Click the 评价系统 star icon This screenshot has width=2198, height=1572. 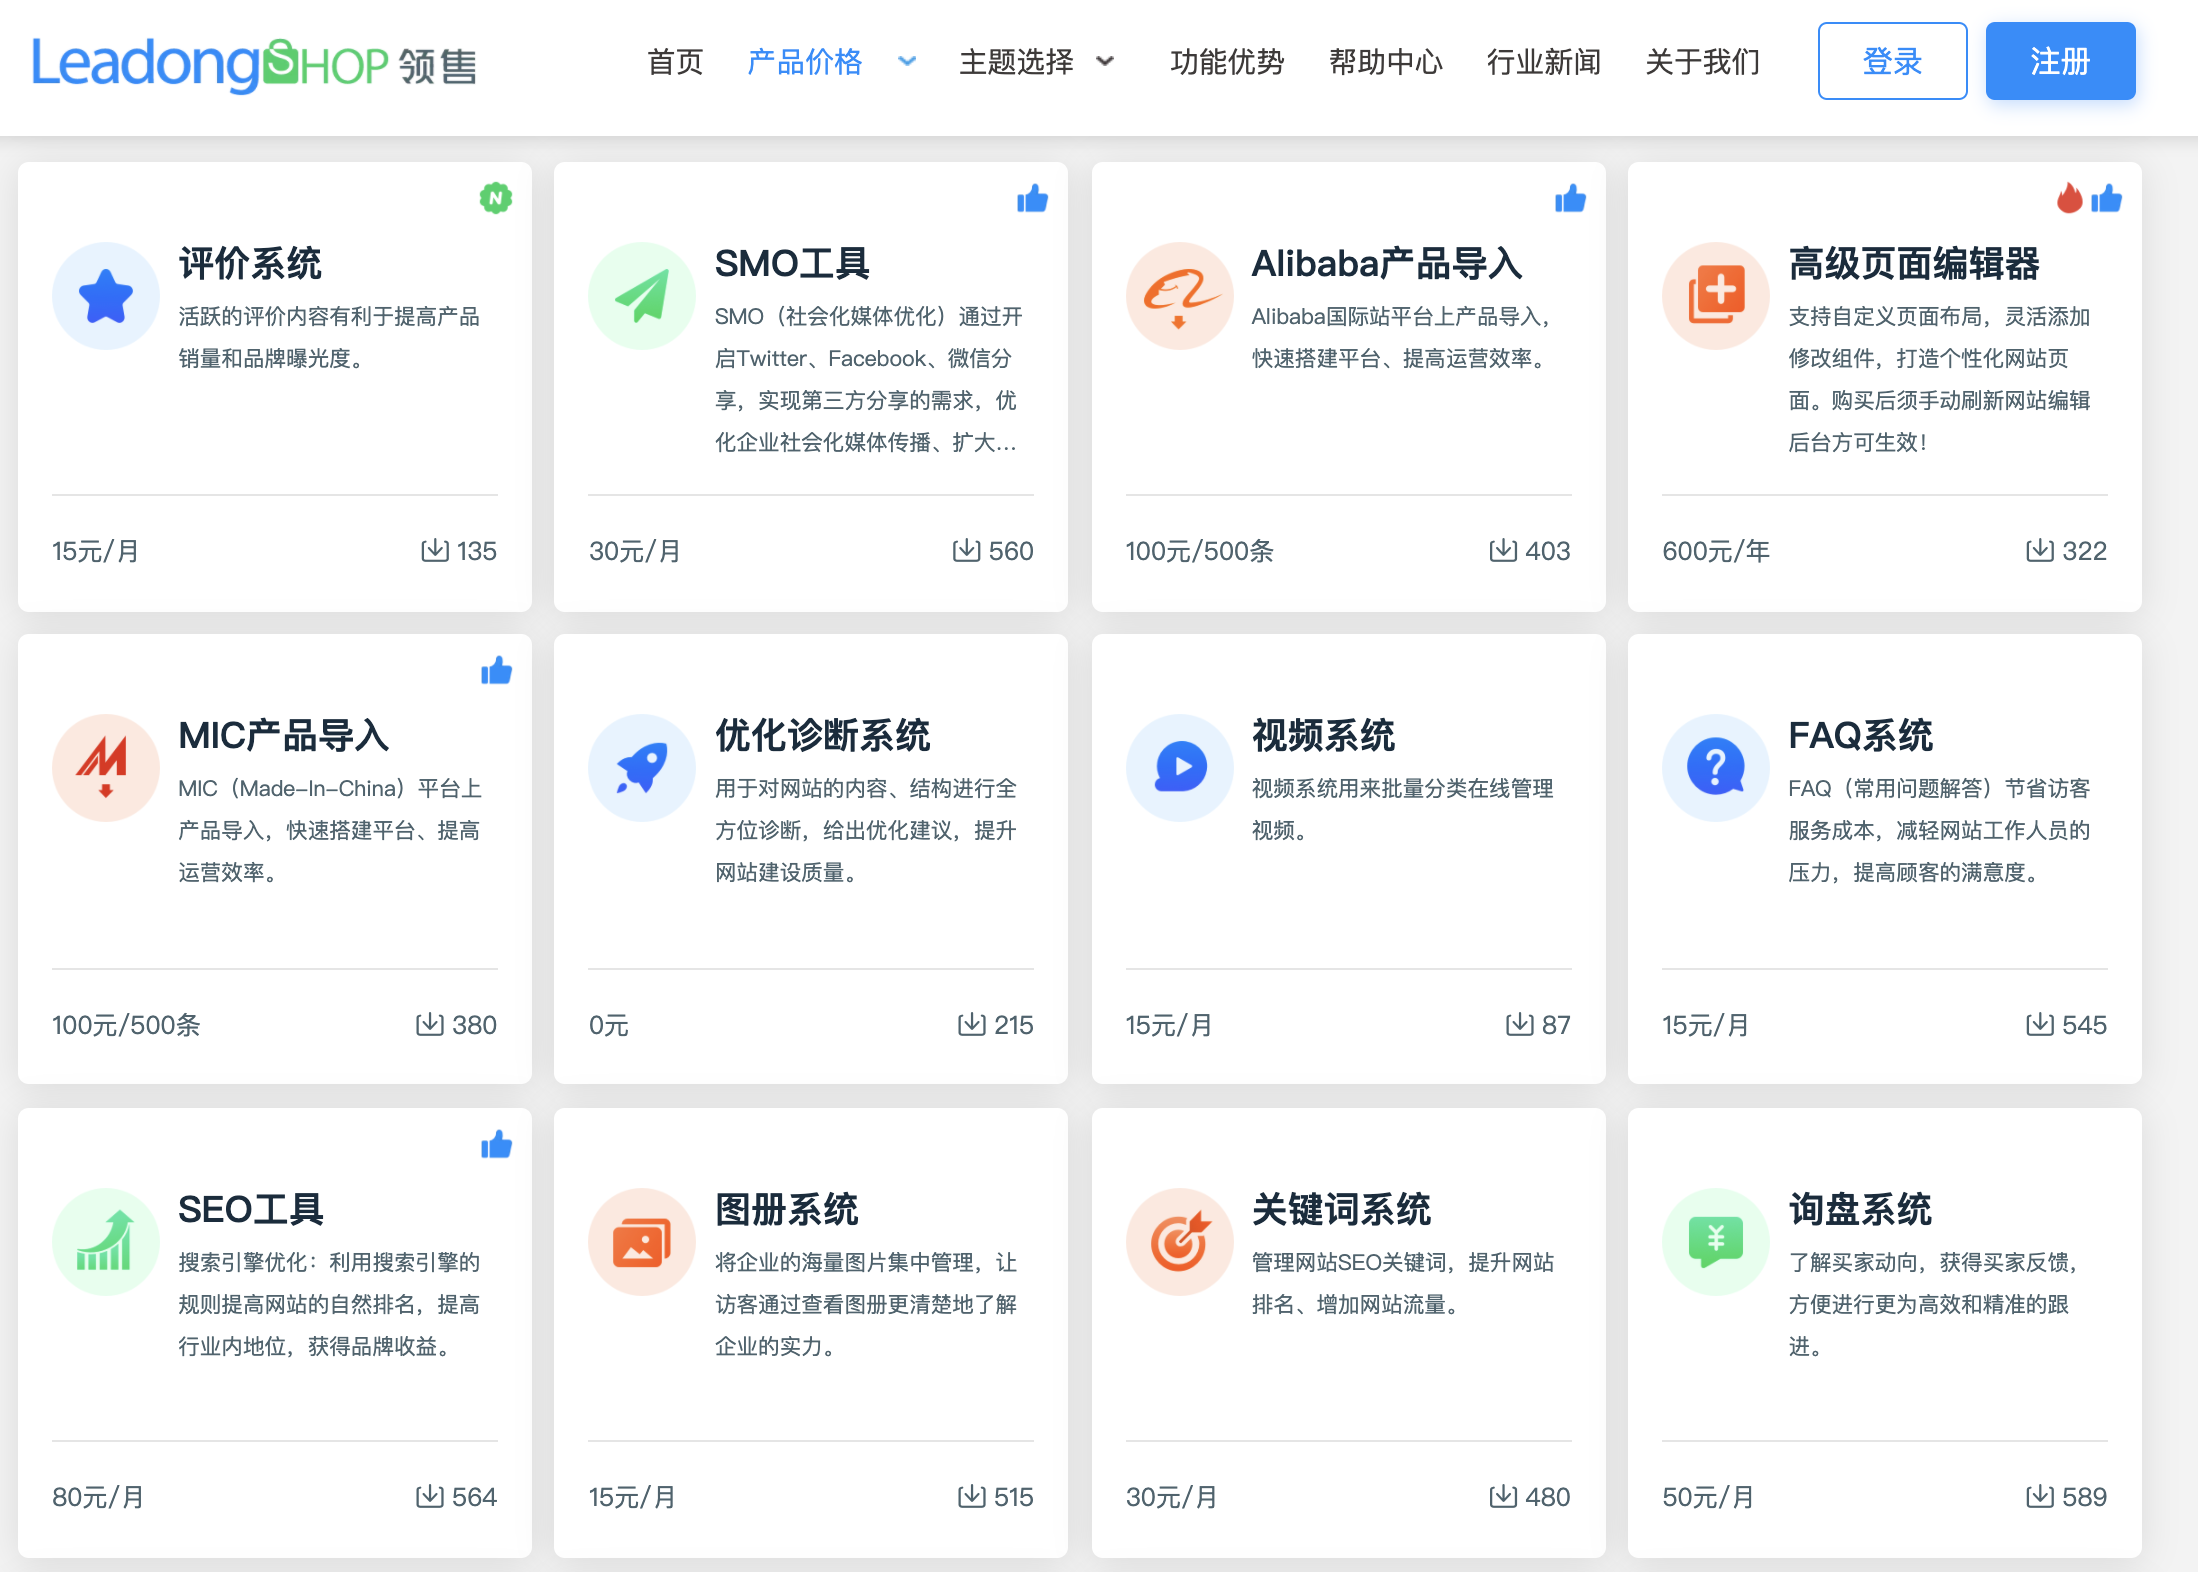click(105, 296)
